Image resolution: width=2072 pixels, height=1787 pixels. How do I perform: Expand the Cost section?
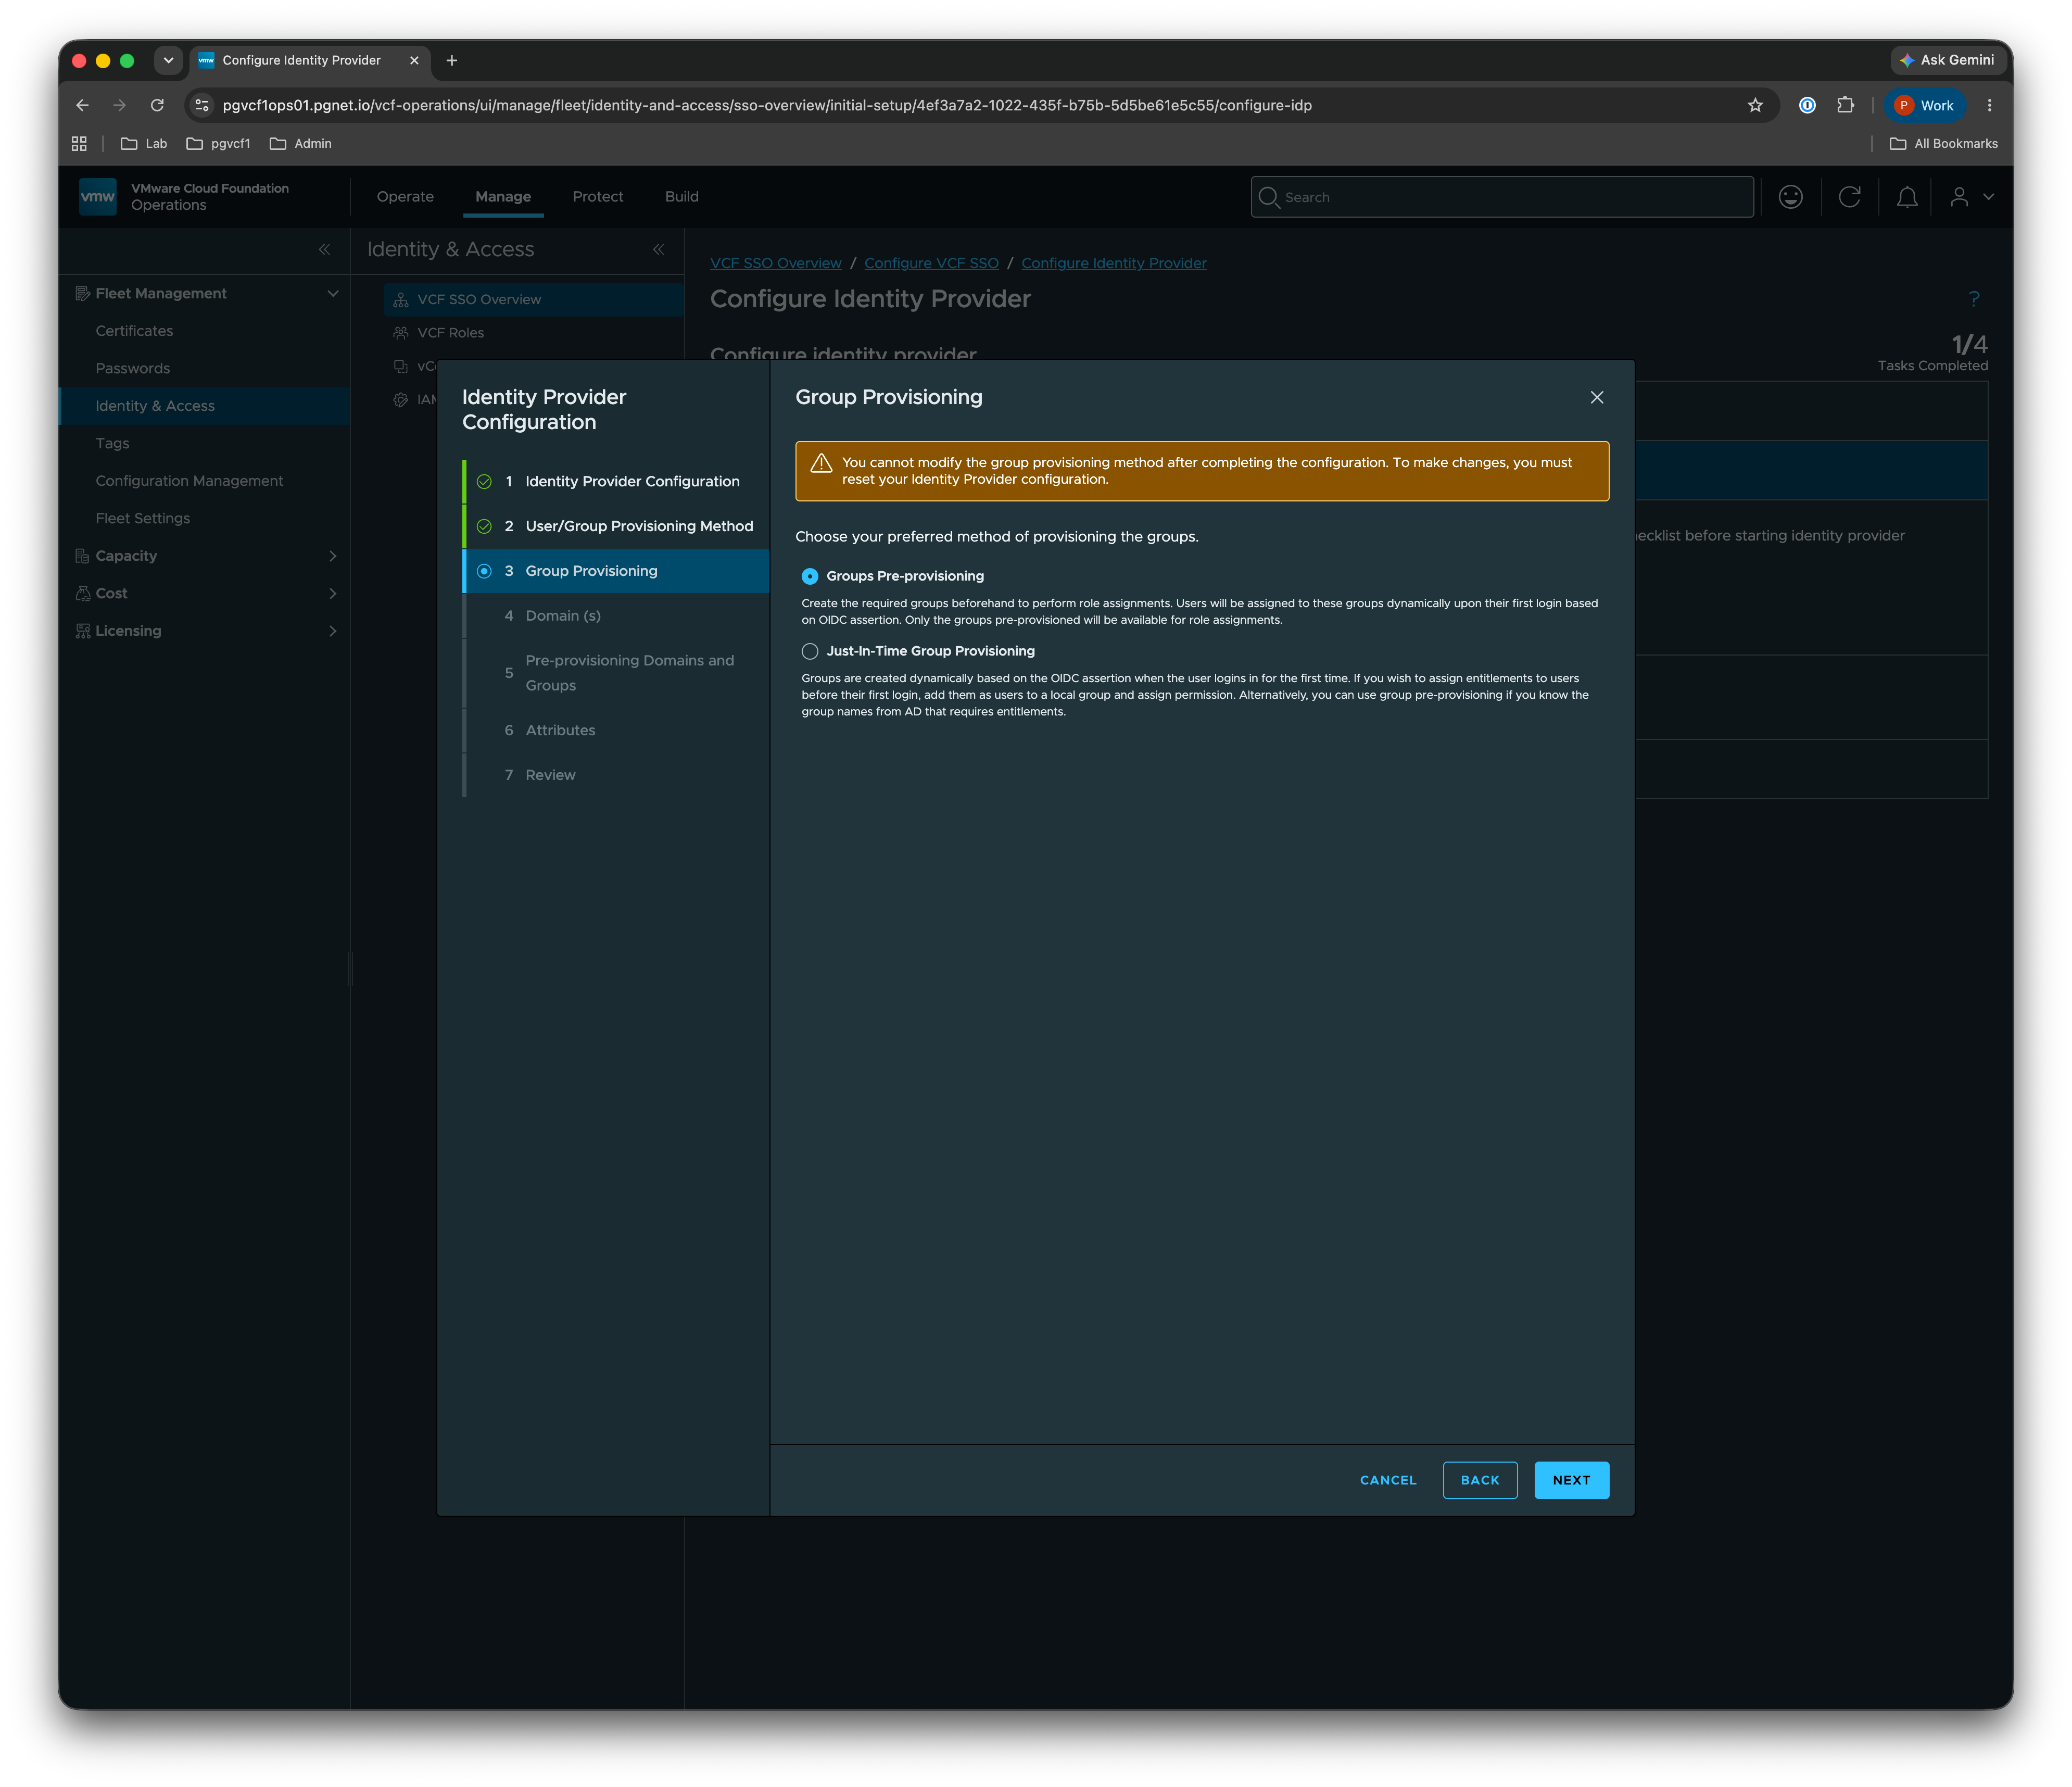333,594
